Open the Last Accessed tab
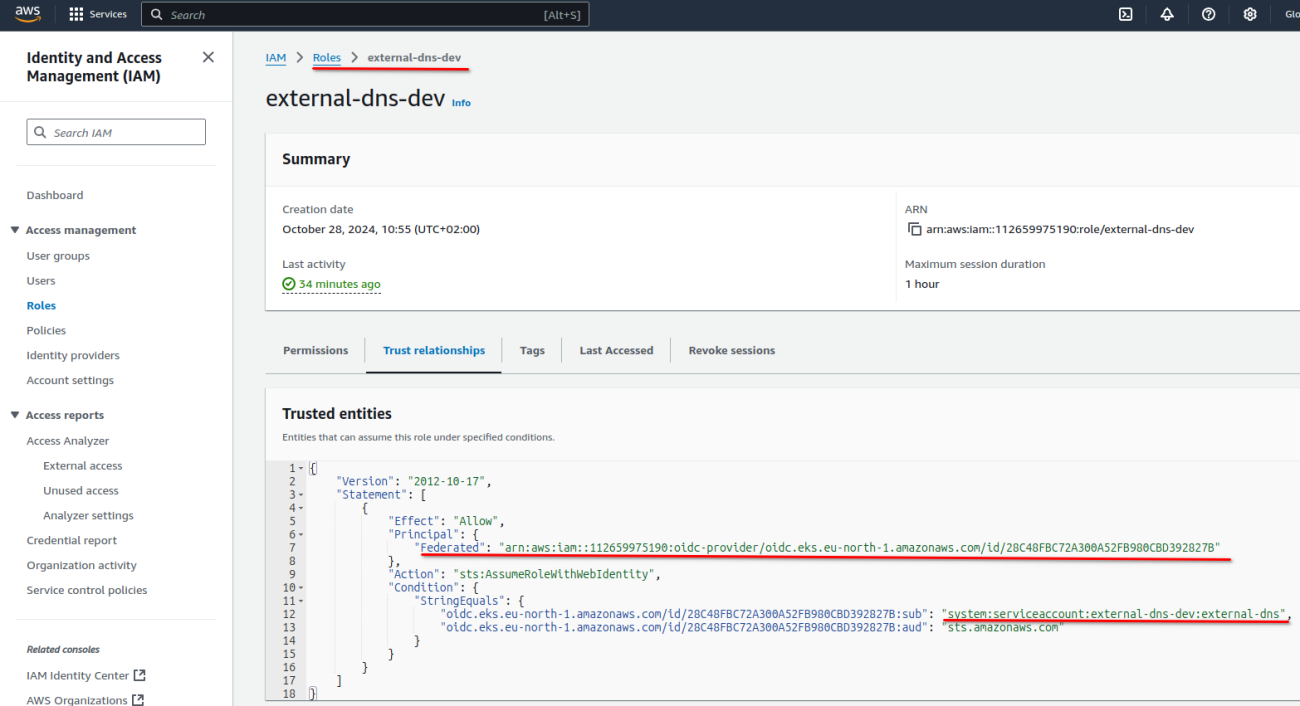 616,350
